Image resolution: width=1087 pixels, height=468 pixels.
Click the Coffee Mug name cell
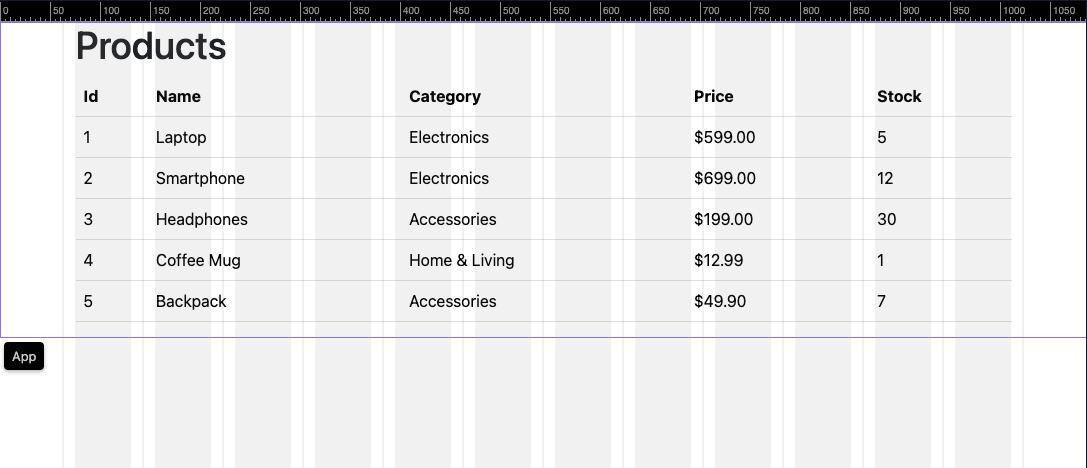tap(198, 261)
